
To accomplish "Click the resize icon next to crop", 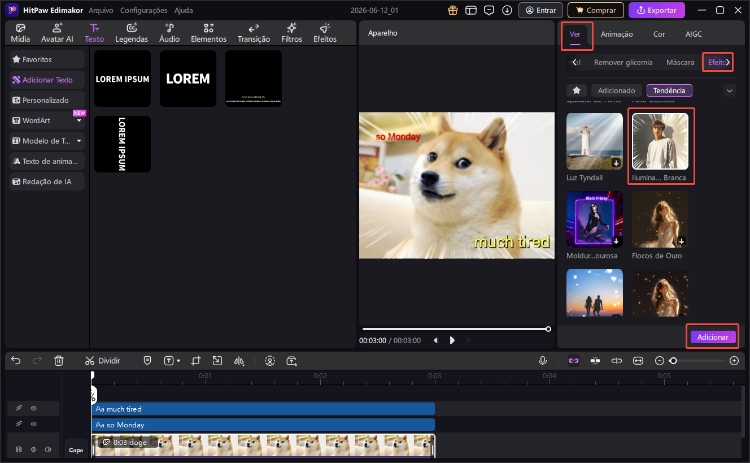I will coord(217,361).
